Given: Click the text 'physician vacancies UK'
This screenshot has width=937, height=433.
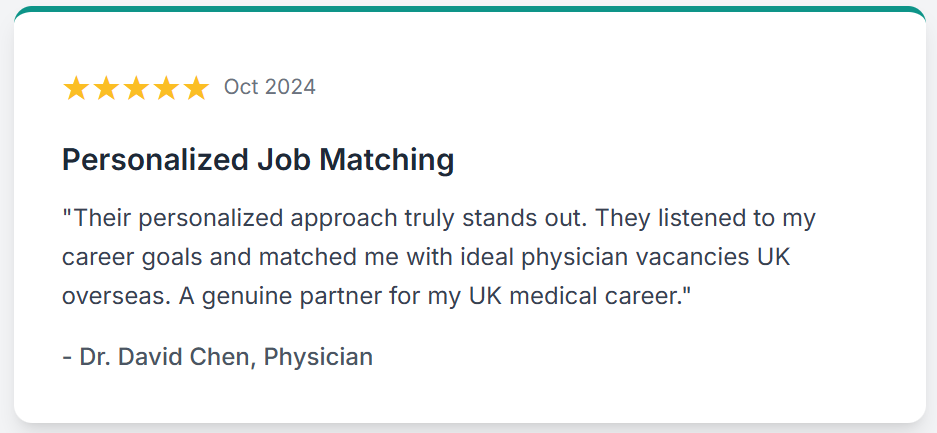Looking at the screenshot, I should [654, 257].
